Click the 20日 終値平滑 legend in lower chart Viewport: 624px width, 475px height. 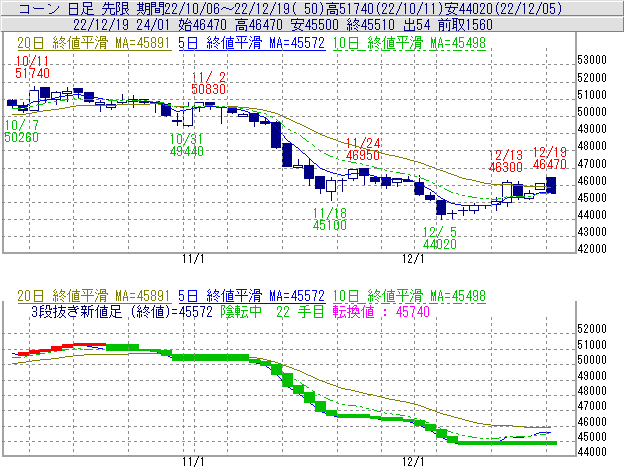[x=94, y=296]
